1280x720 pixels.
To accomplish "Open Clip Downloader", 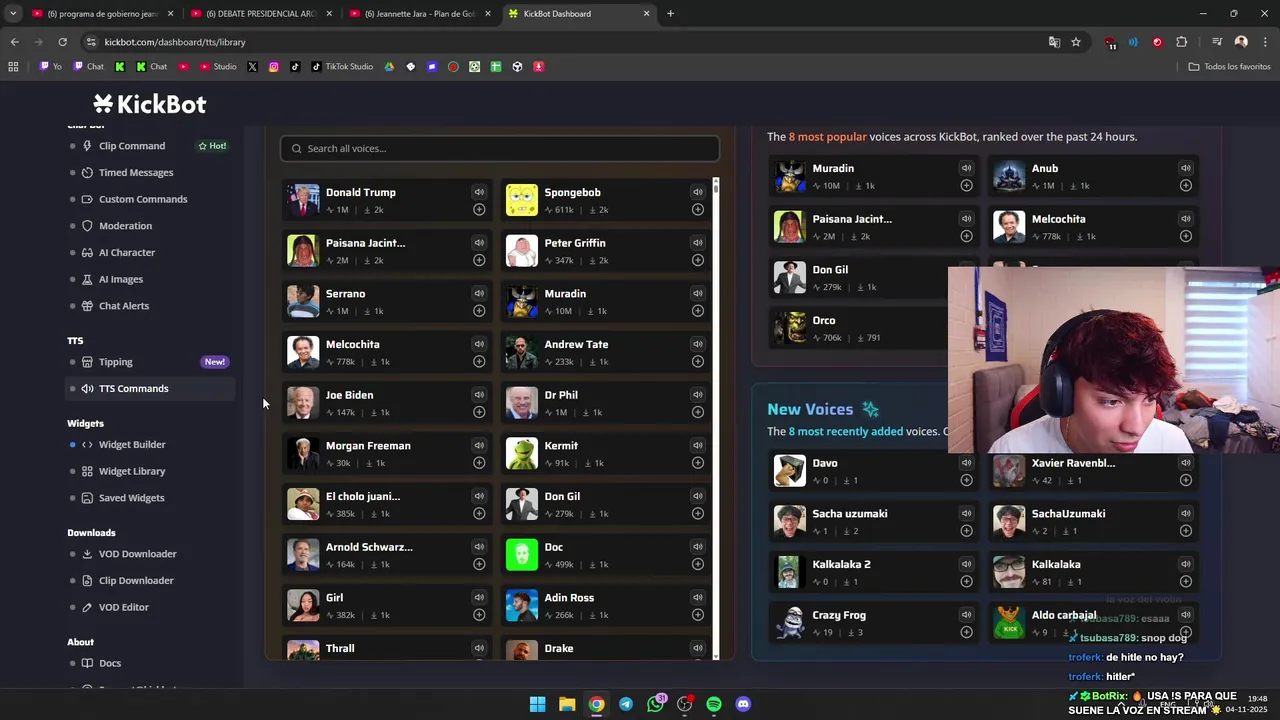I will click(x=136, y=580).
